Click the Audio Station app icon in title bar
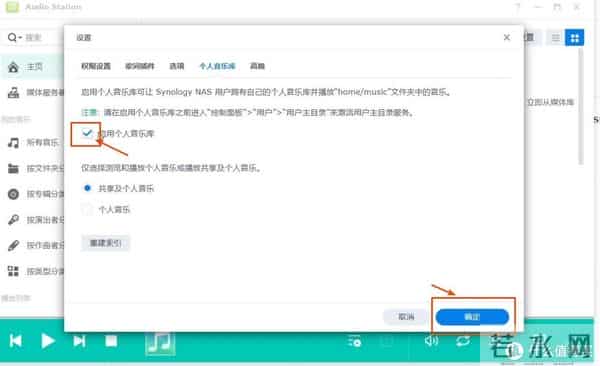 point(12,7)
